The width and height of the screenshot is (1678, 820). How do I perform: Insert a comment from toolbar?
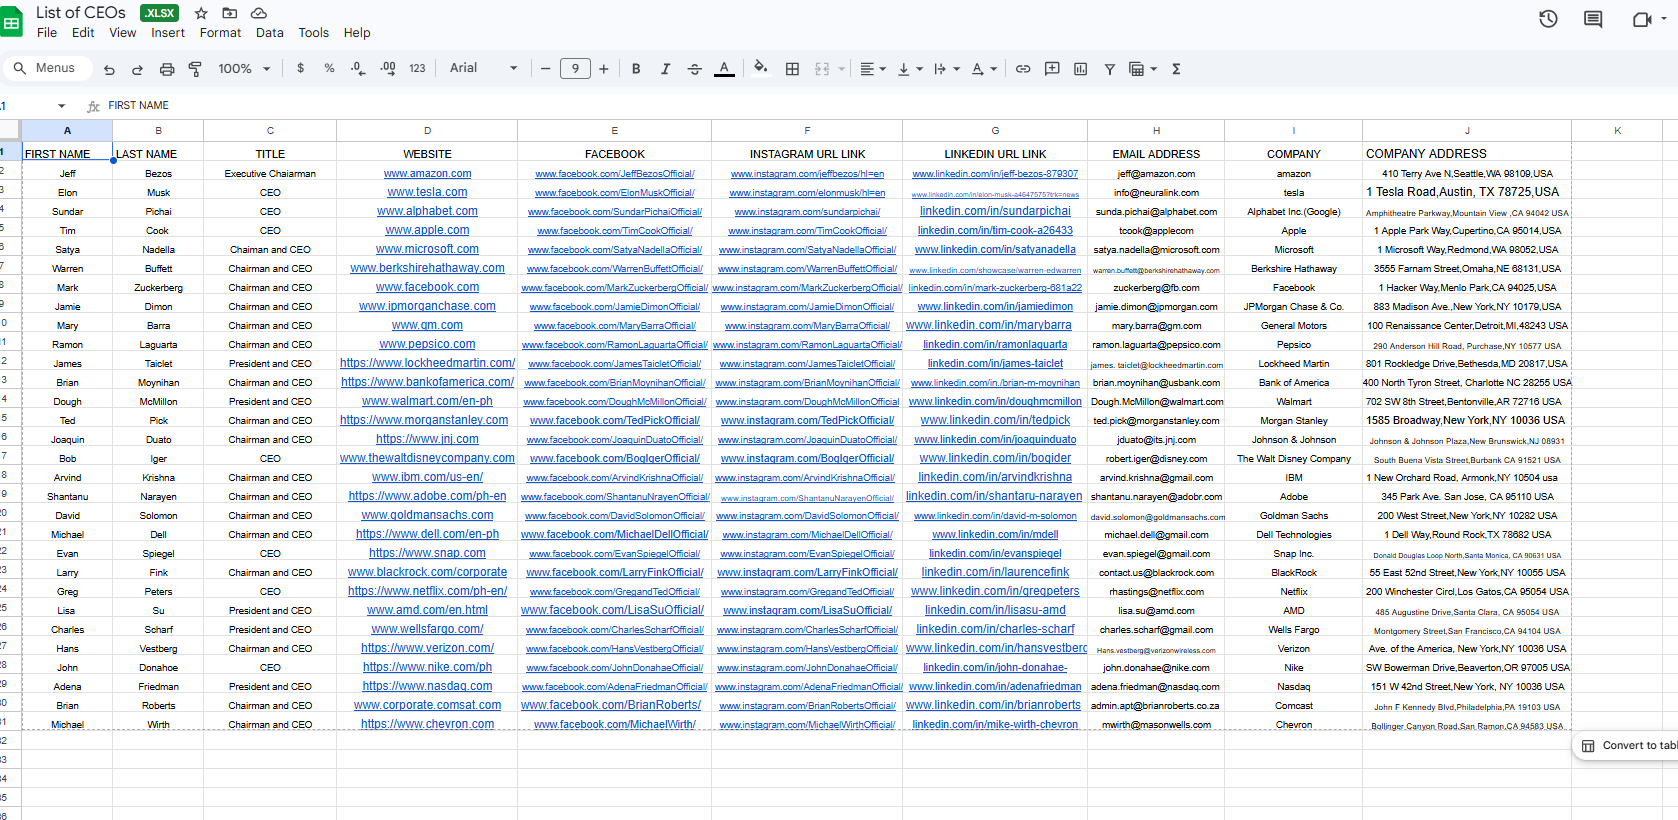pyautogui.click(x=1052, y=69)
